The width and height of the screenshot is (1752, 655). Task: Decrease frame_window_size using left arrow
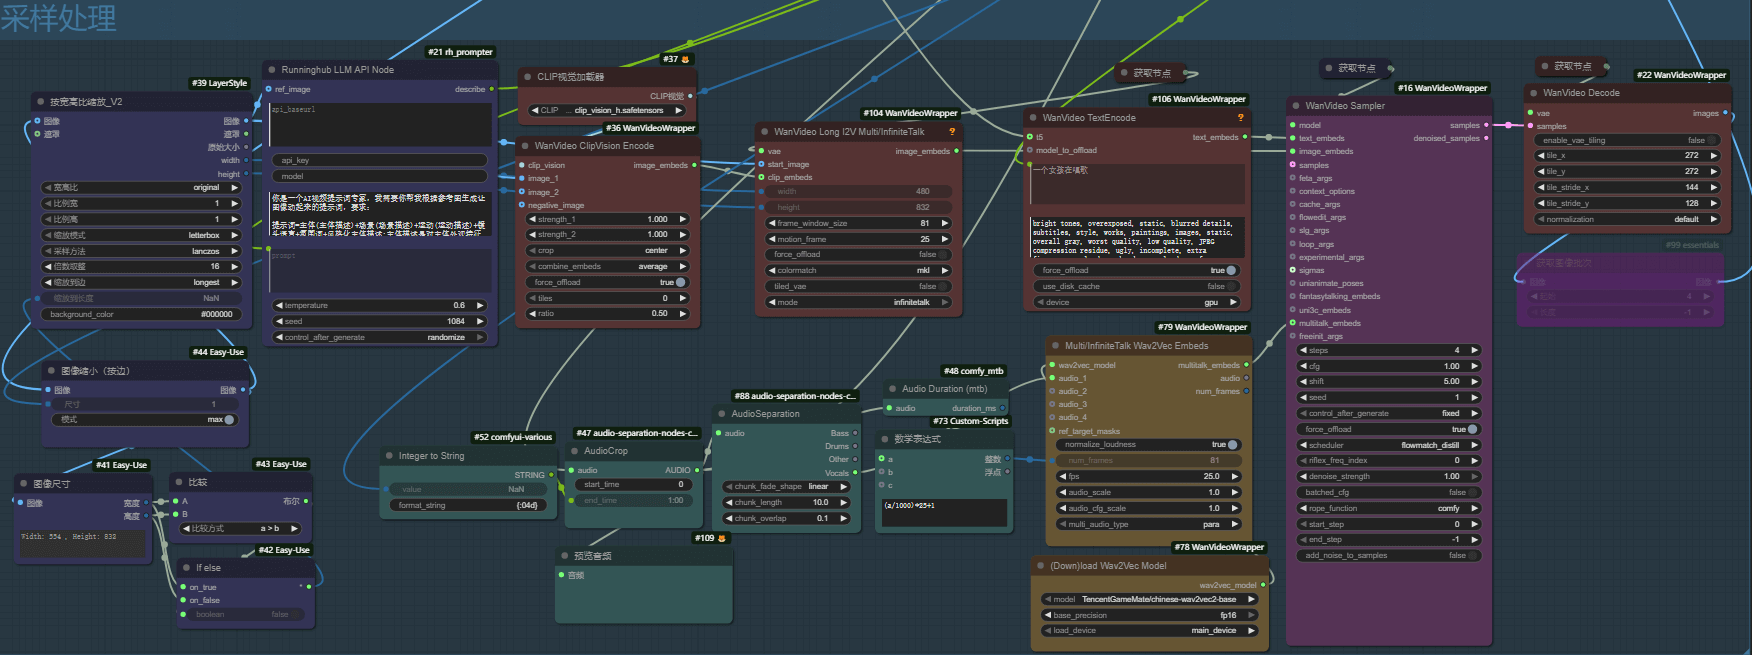[772, 223]
